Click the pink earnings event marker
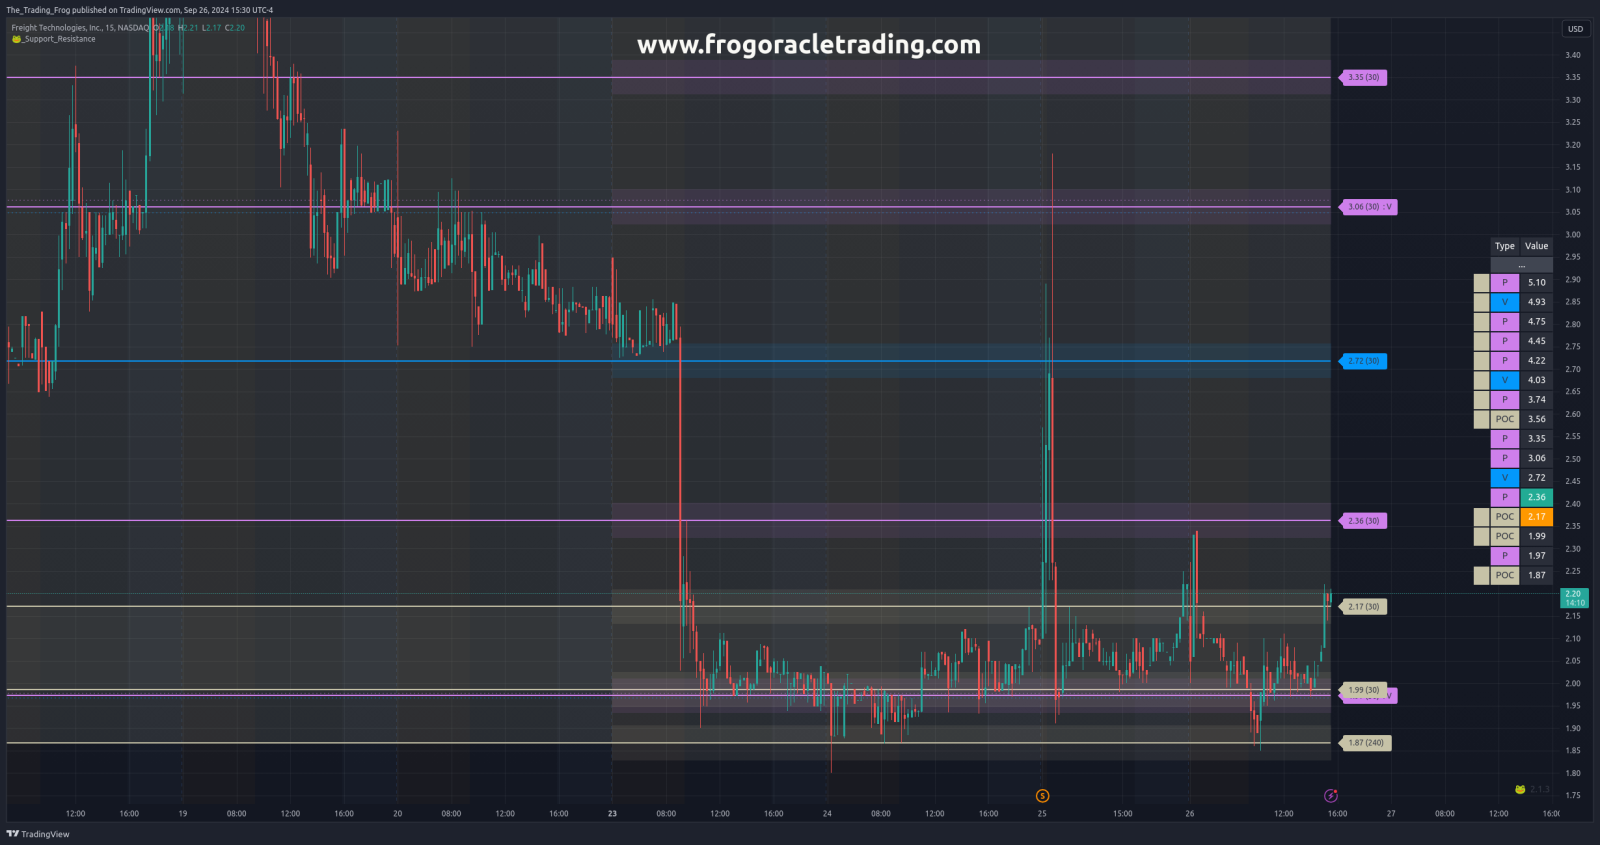 pyautogui.click(x=1330, y=796)
